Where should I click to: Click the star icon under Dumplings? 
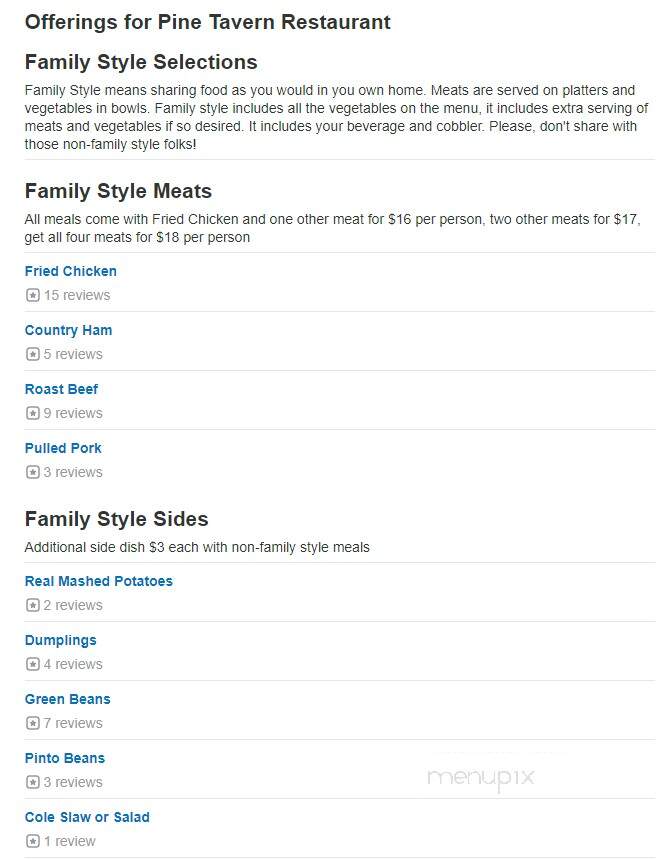point(33,664)
